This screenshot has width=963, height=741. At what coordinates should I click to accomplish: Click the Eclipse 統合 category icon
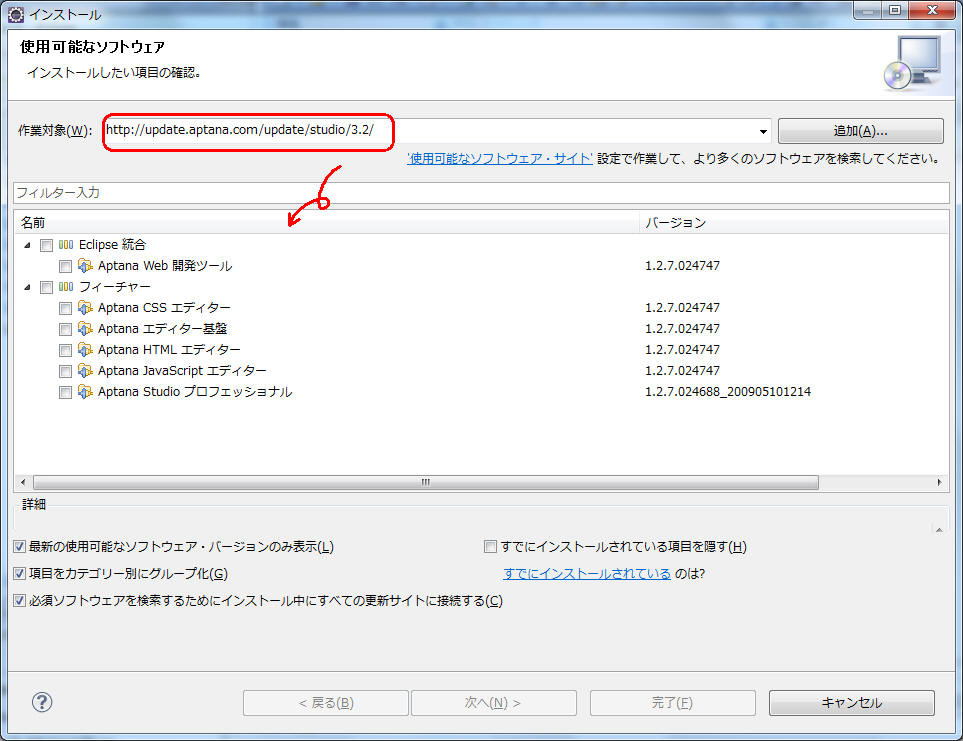tap(66, 245)
